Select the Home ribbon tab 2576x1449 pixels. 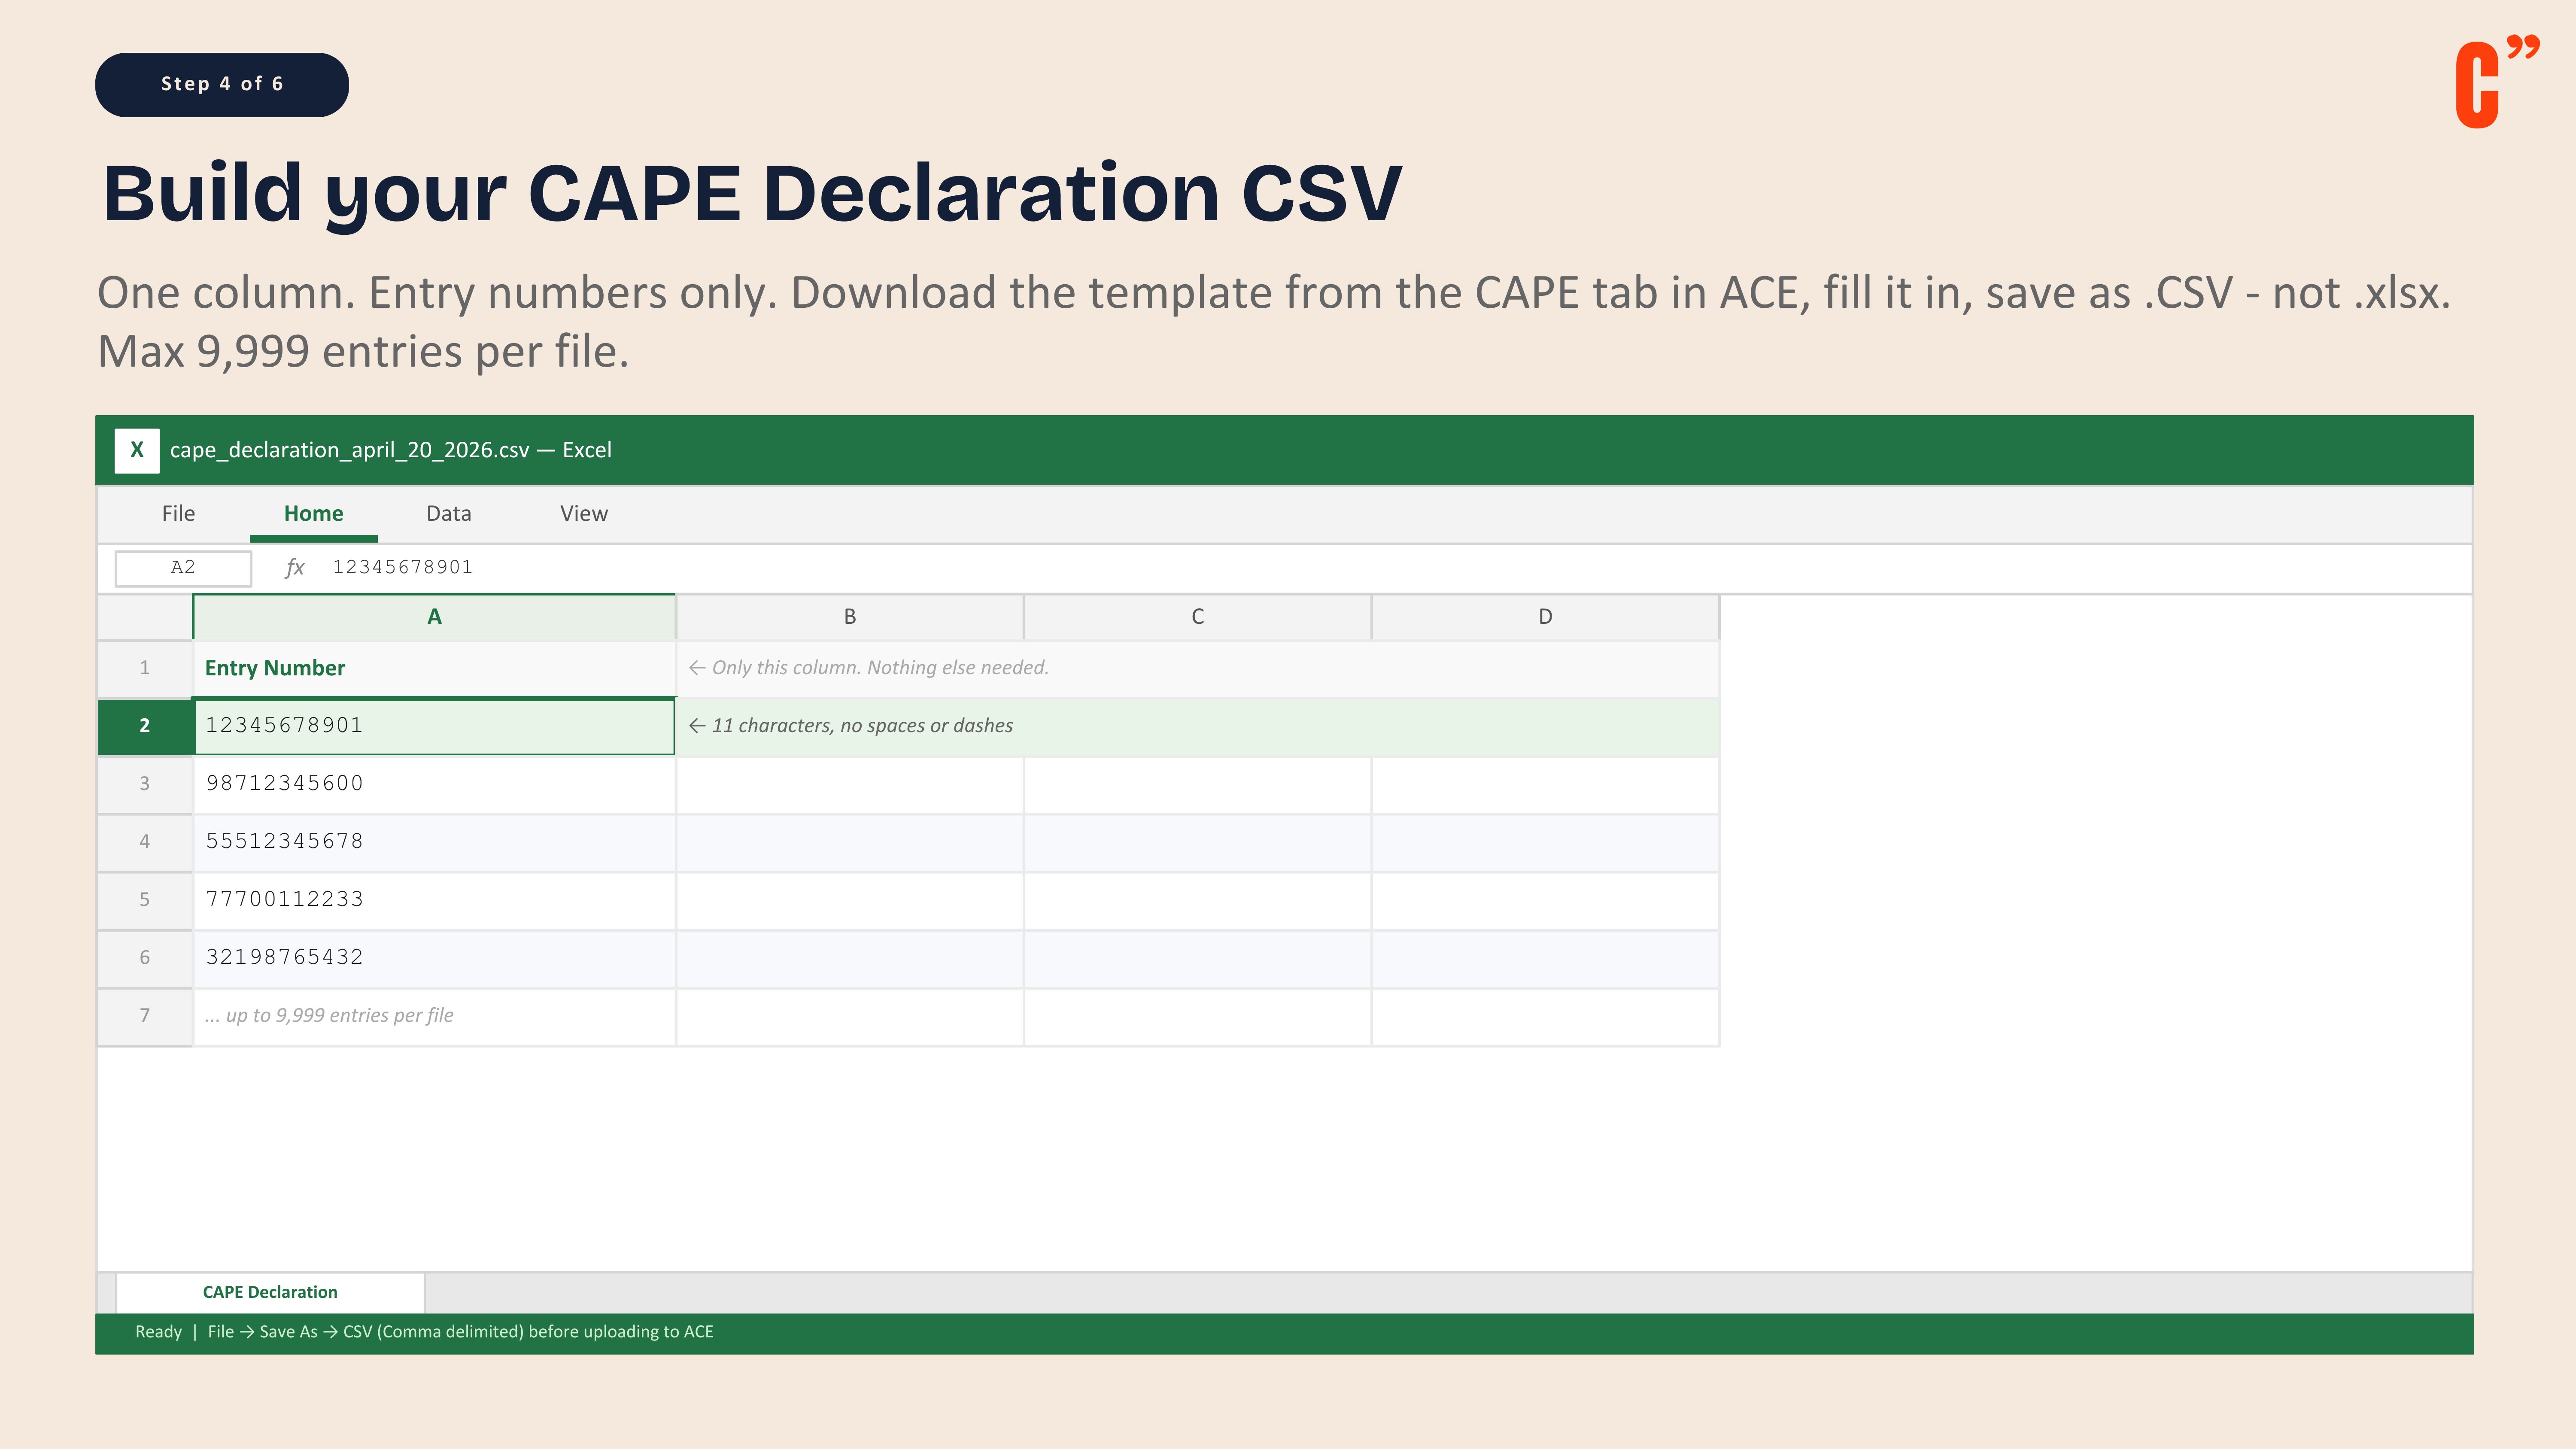coord(313,514)
